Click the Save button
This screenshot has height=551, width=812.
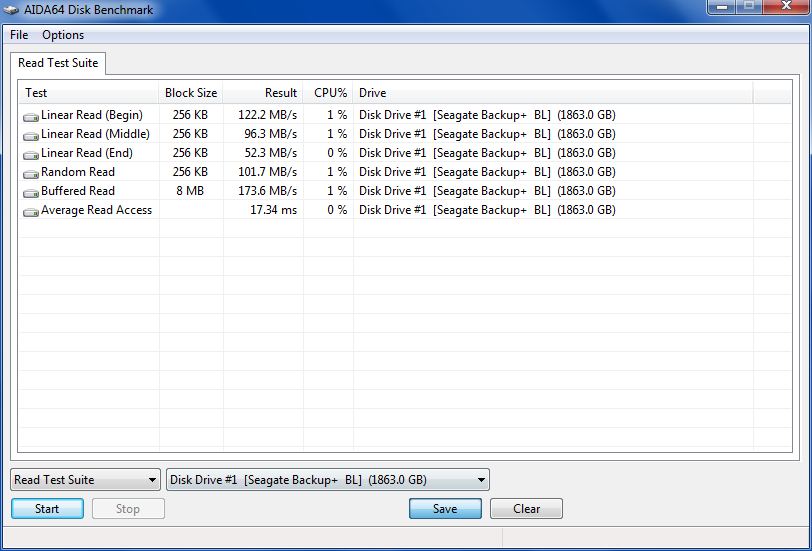click(x=445, y=509)
